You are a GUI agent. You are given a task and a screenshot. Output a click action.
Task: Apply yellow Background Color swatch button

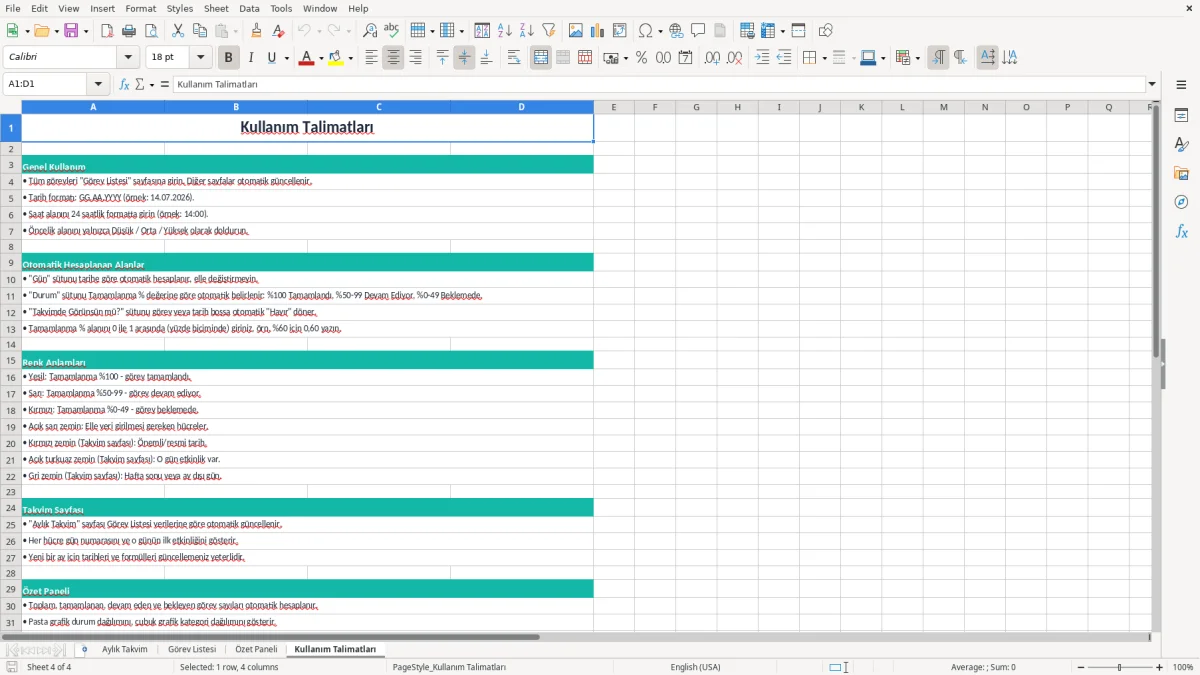pyautogui.click(x=336, y=58)
